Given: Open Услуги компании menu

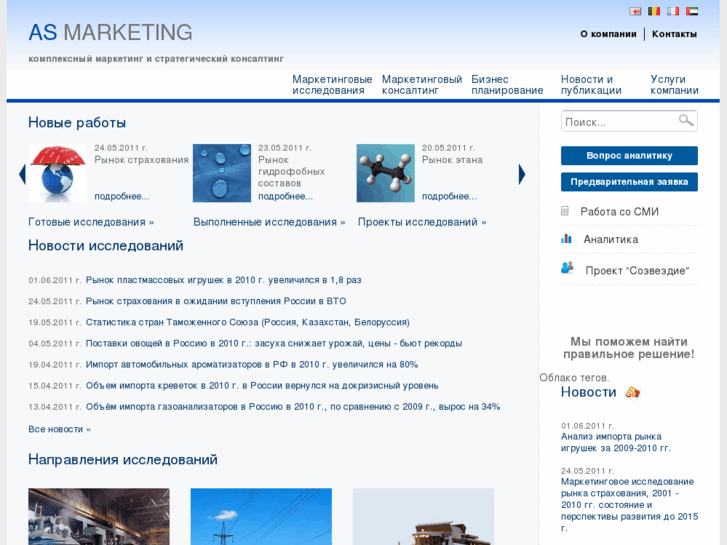Looking at the screenshot, I should (x=674, y=85).
